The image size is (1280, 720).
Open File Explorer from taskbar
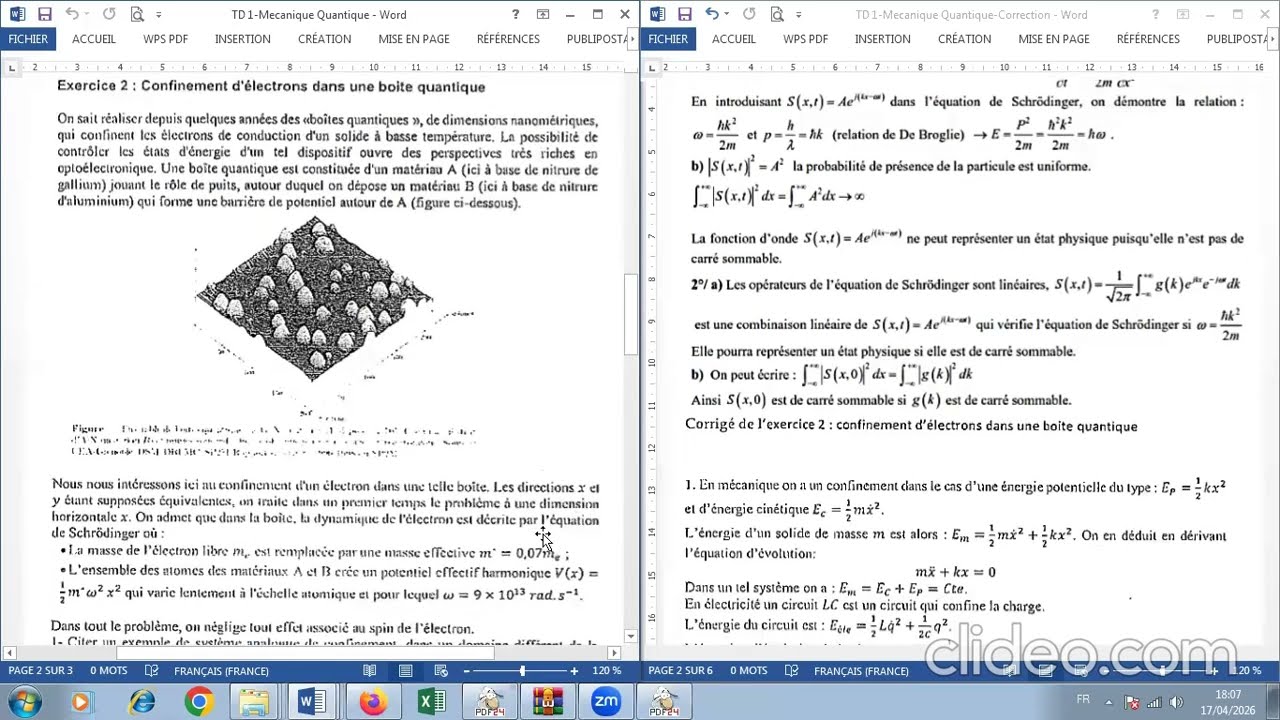[255, 702]
